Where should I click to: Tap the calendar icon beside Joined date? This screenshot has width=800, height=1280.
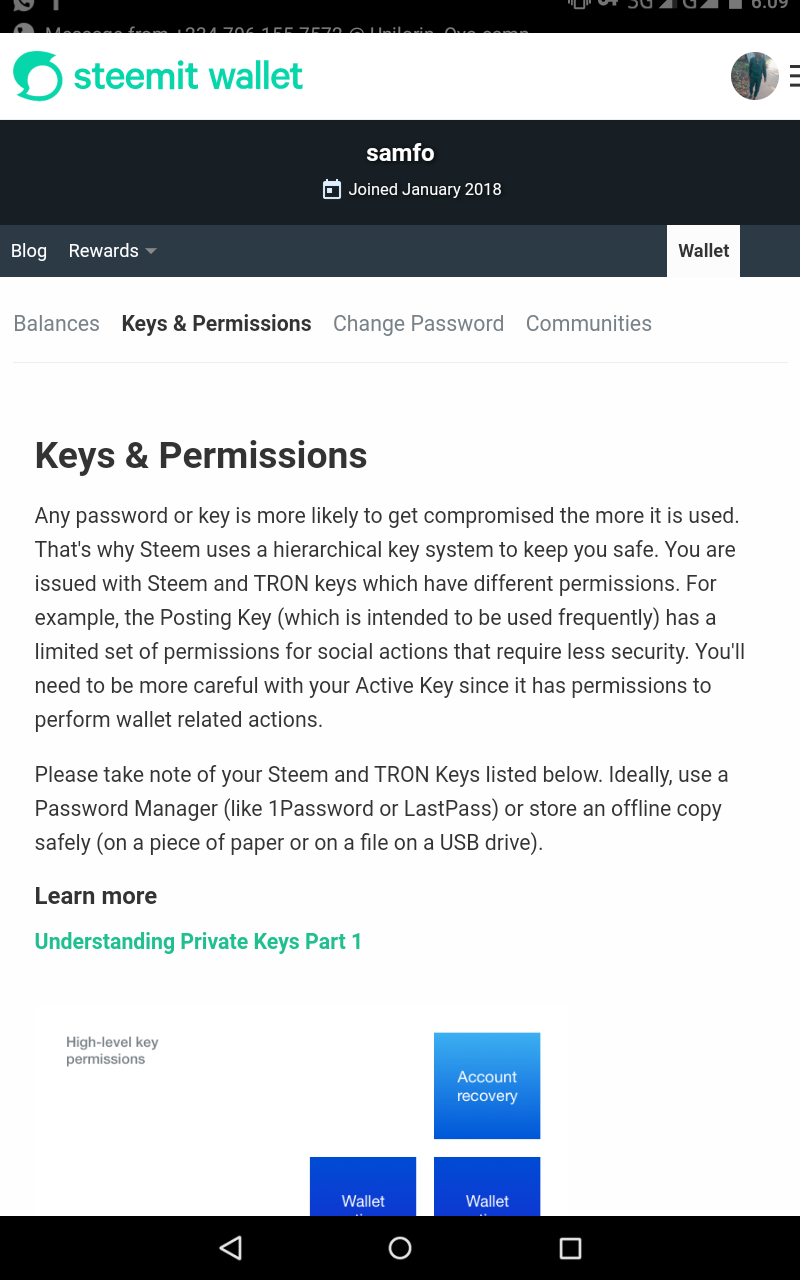coord(332,189)
